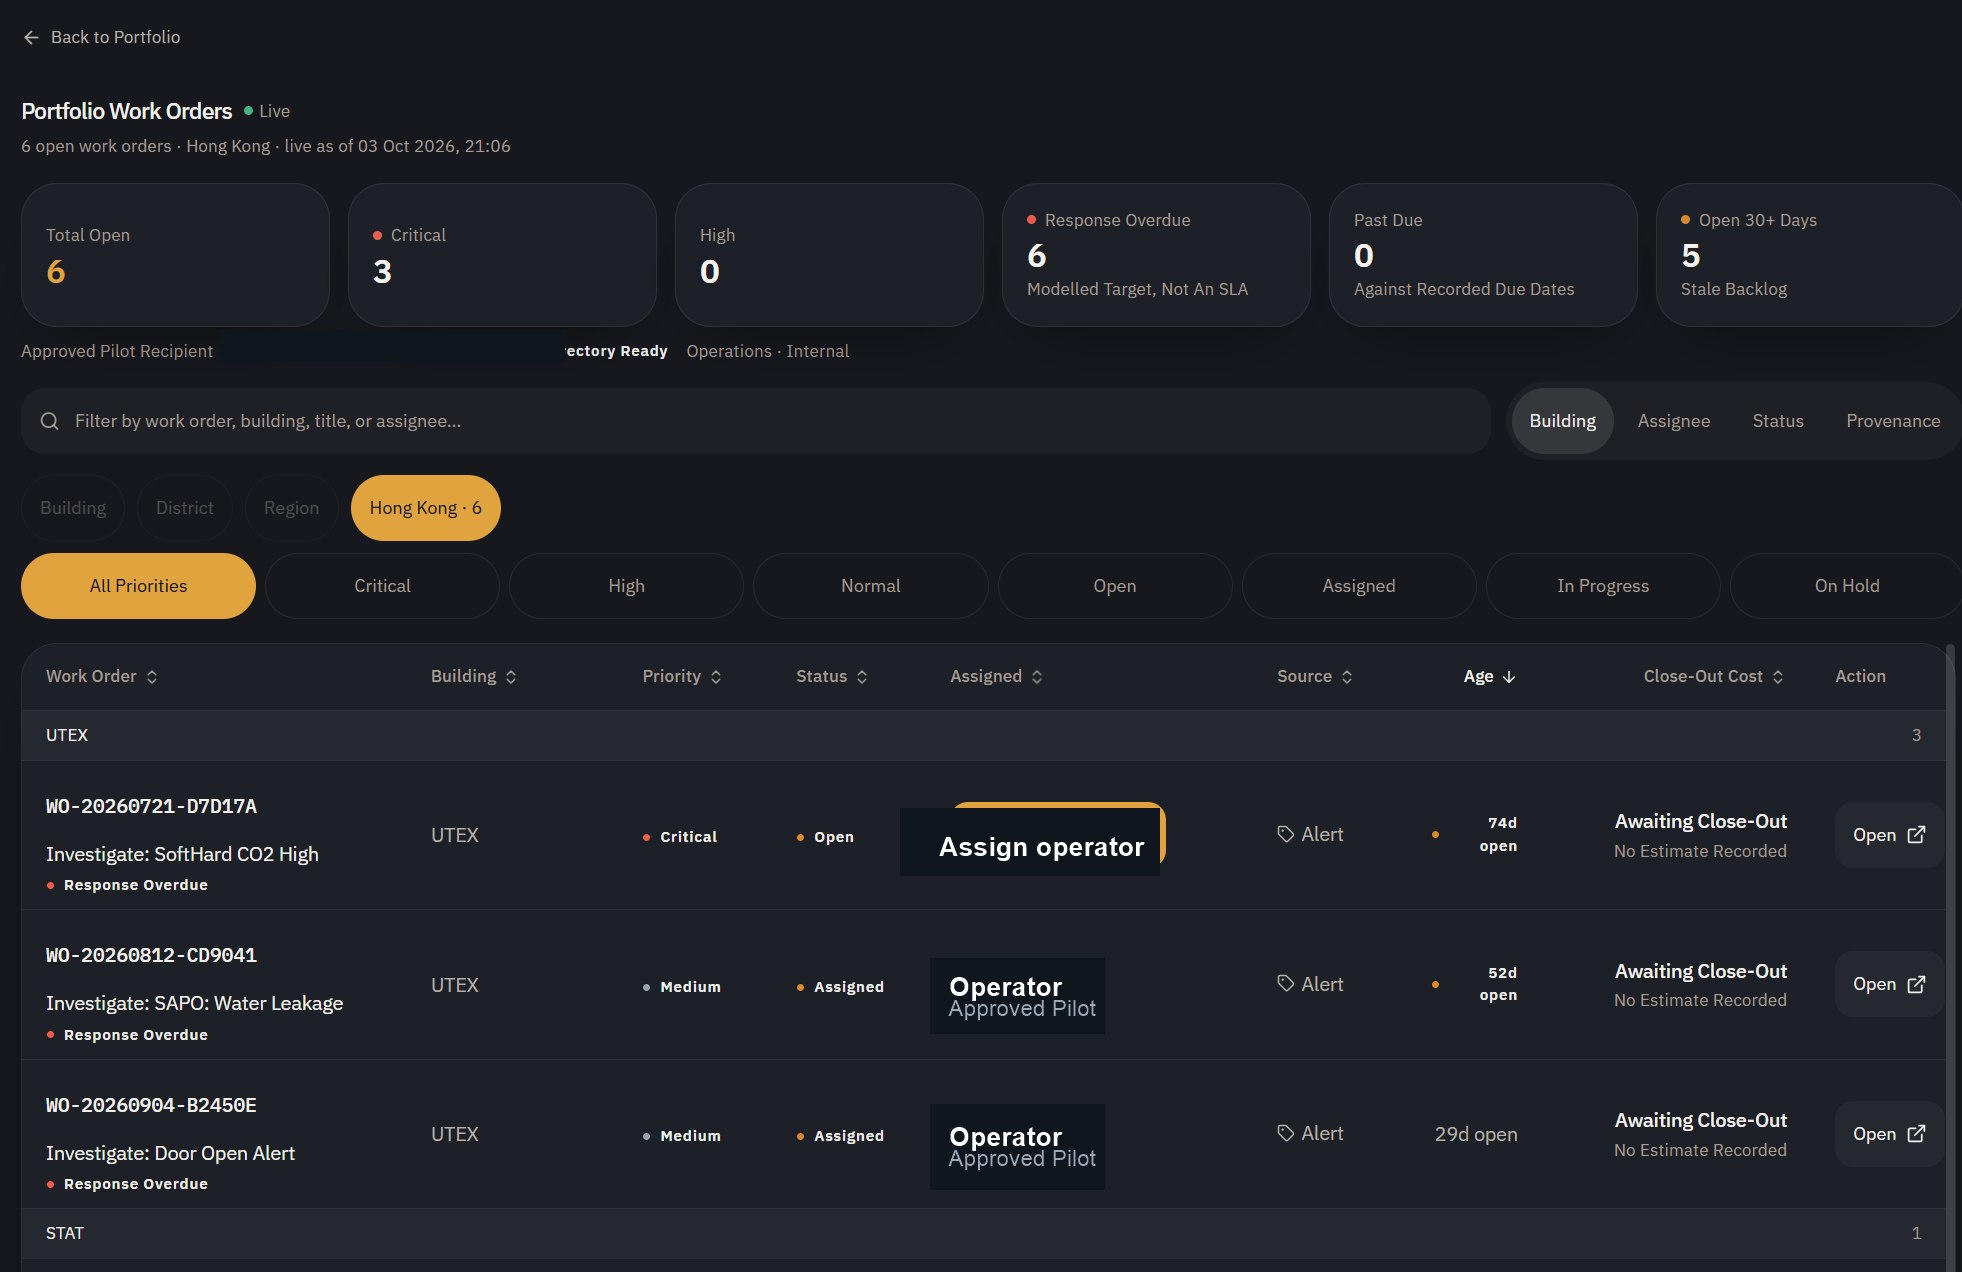1962x1272 pixels.
Task: Toggle the In Progress status filter pill
Action: (1602, 586)
